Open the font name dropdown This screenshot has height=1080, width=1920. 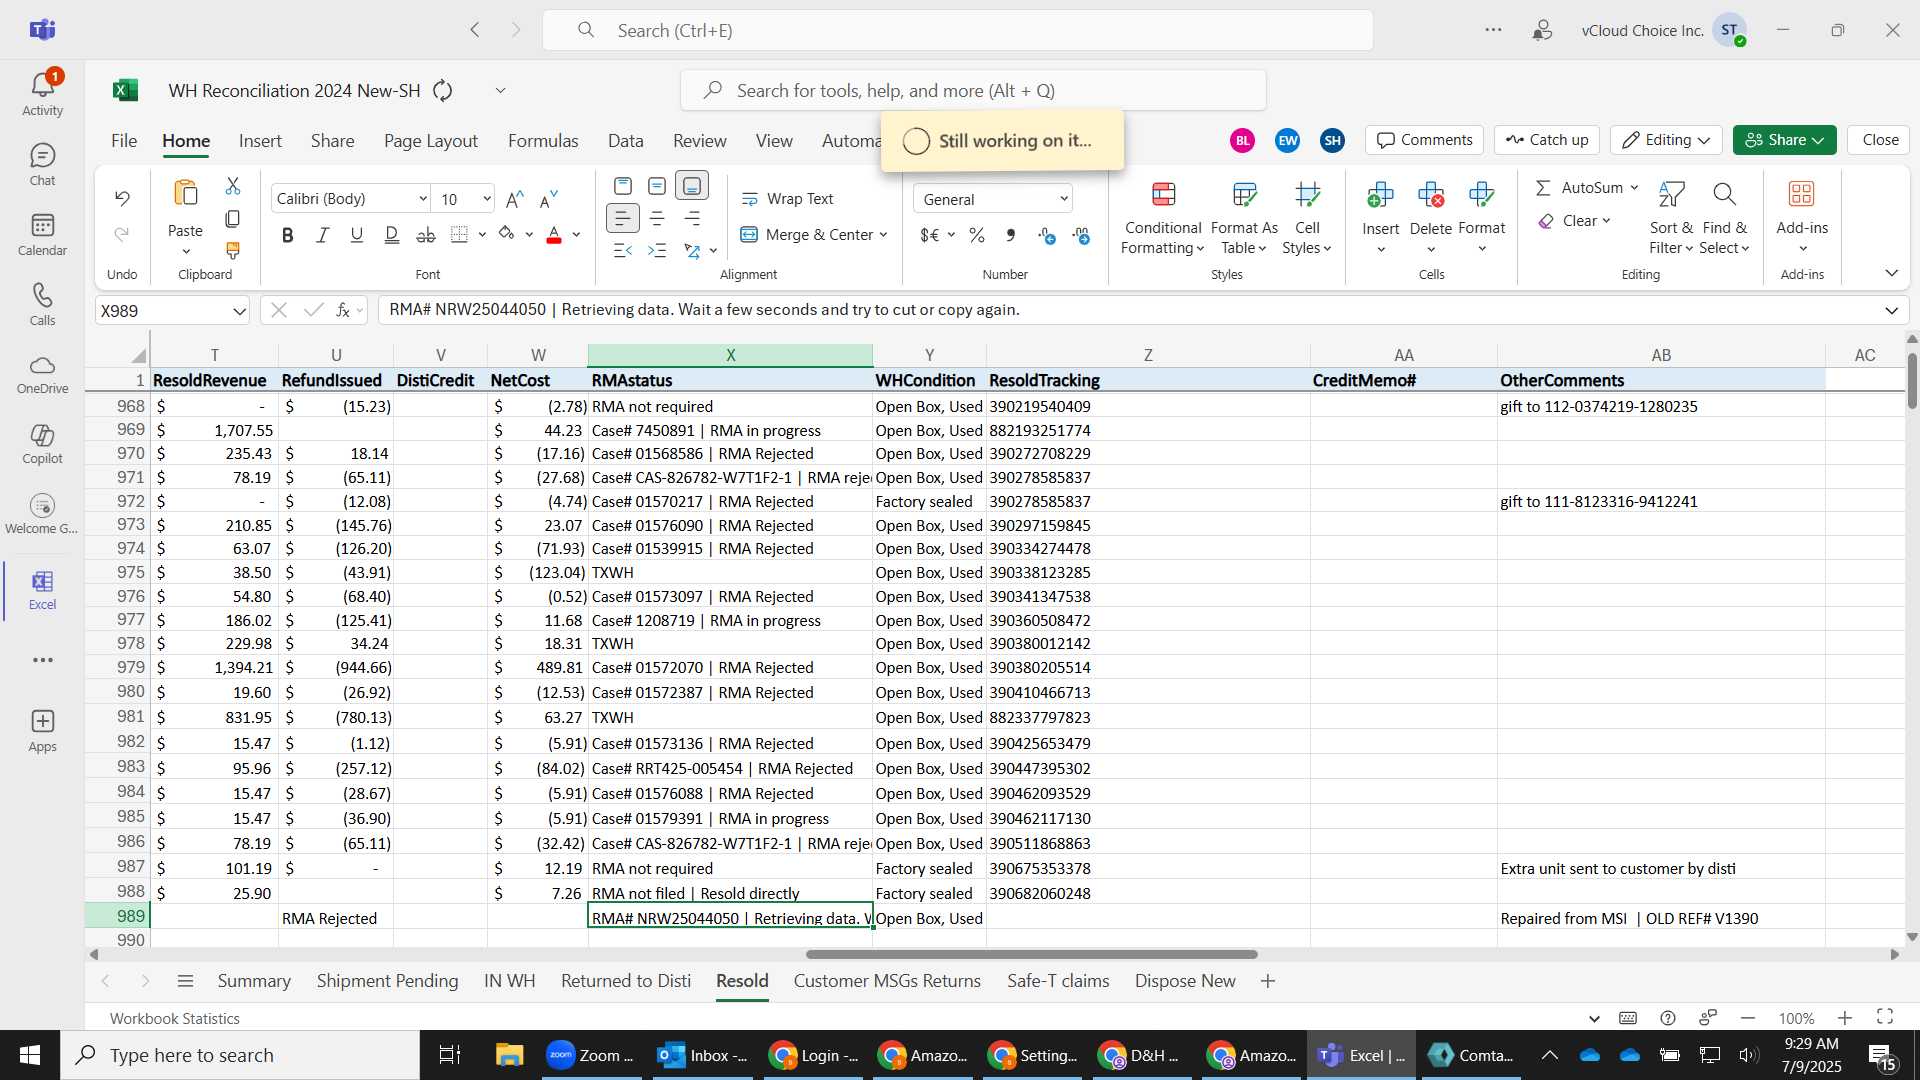pos(423,199)
